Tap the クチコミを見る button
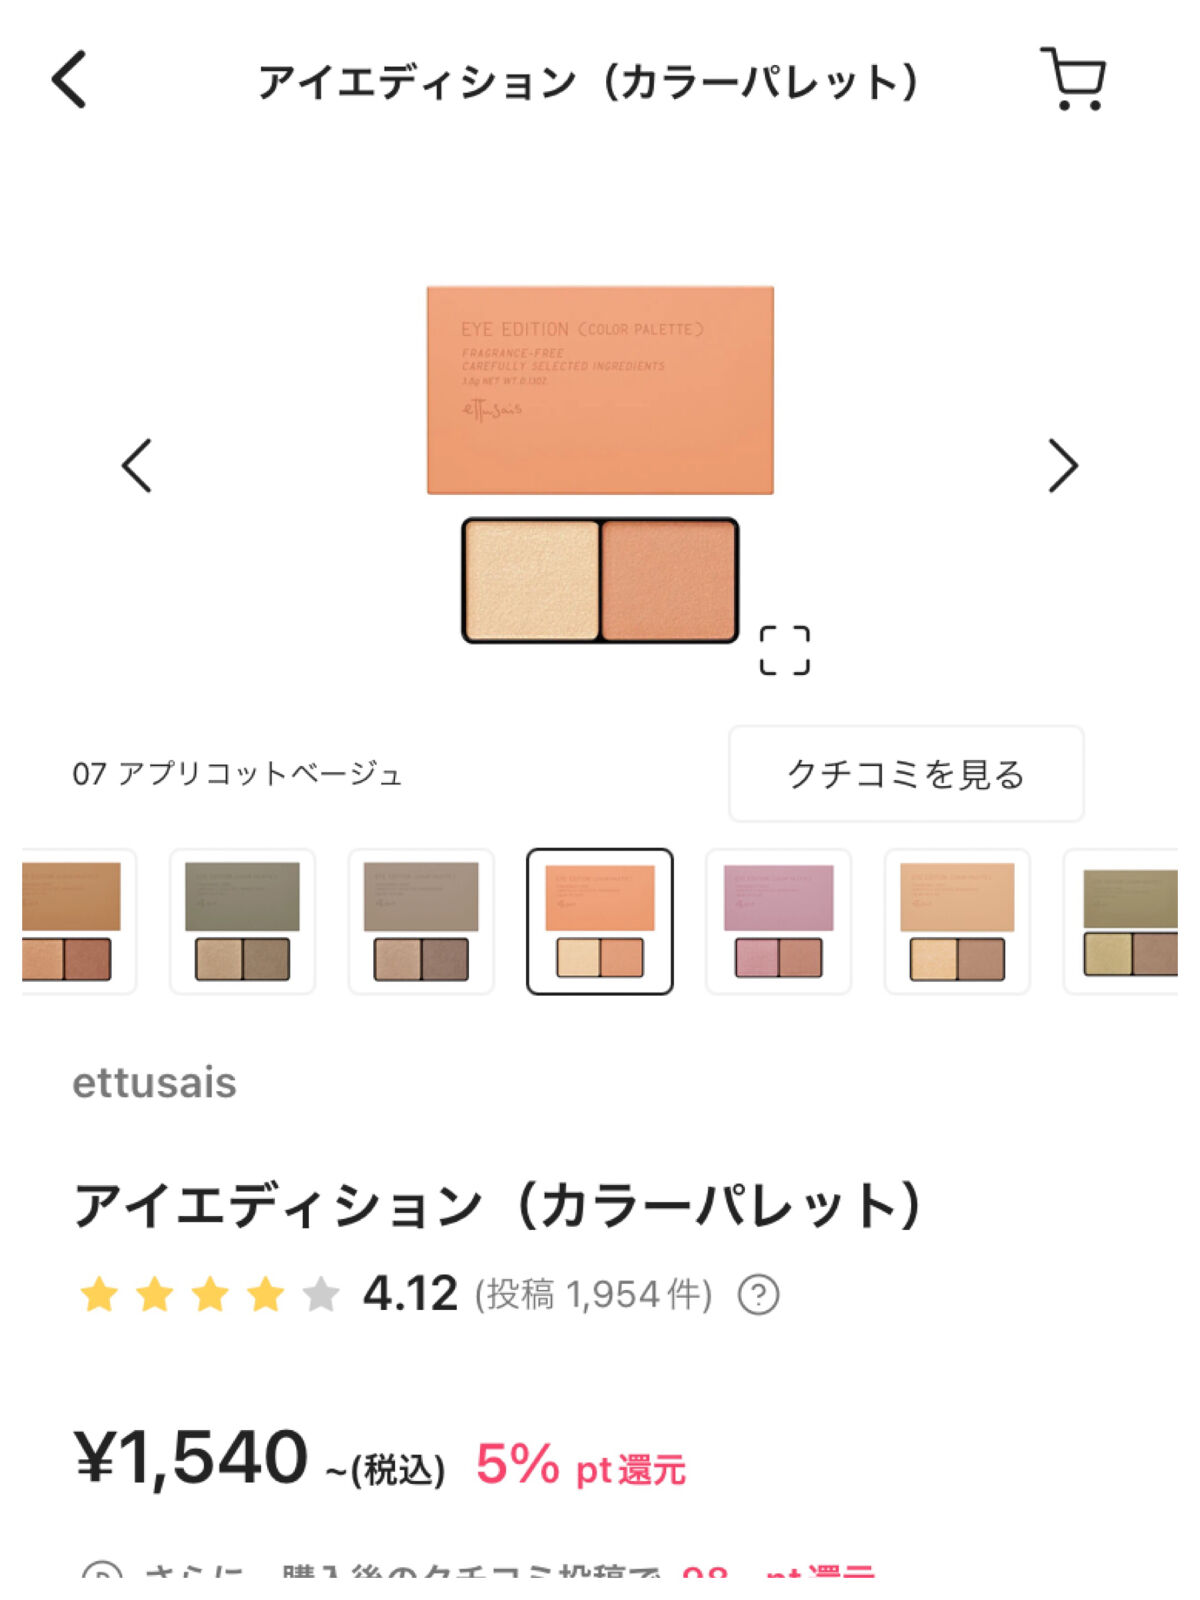1200x1600 pixels. click(x=905, y=774)
